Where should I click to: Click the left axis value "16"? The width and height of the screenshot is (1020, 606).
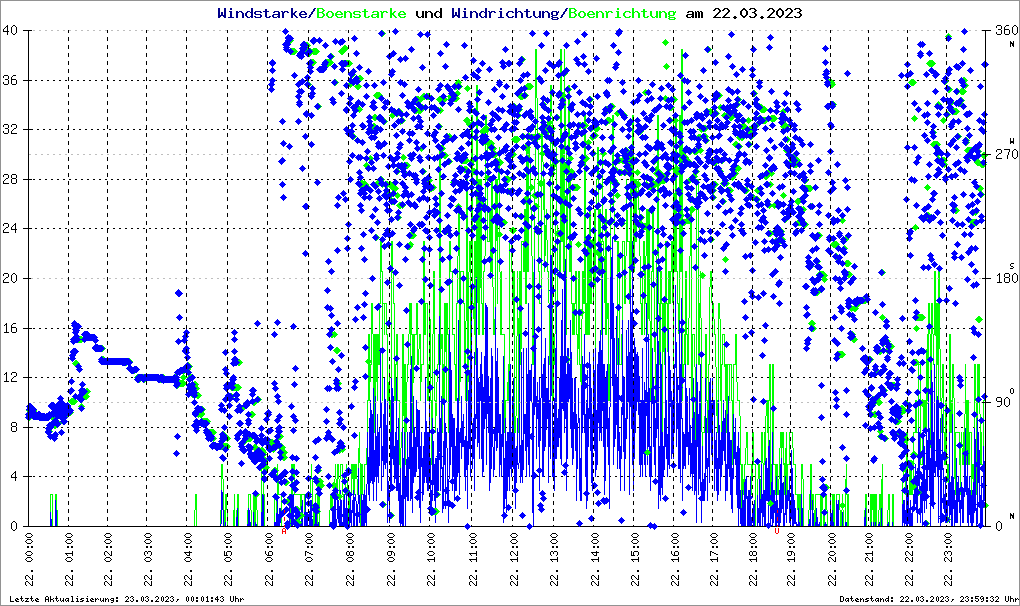coord(10,328)
